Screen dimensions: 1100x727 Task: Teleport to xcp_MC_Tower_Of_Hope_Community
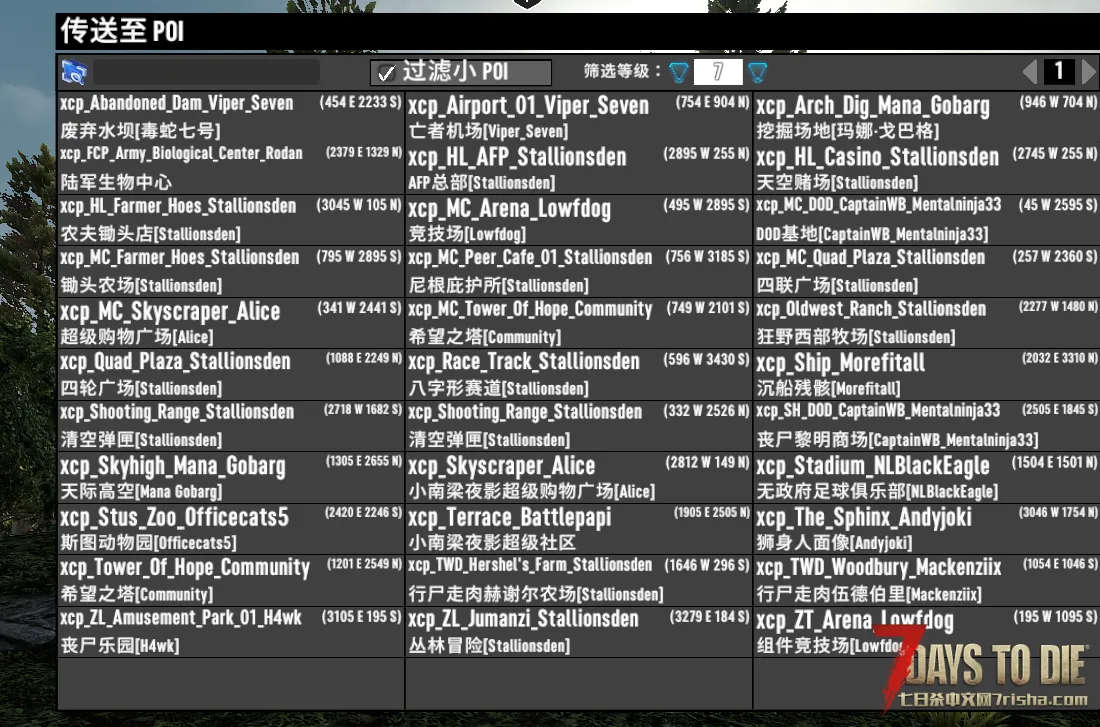click(x=579, y=324)
